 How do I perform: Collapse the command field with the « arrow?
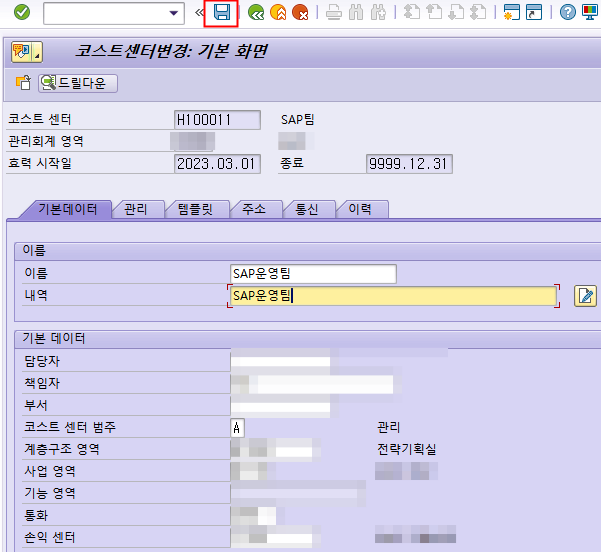pyautogui.click(x=199, y=13)
